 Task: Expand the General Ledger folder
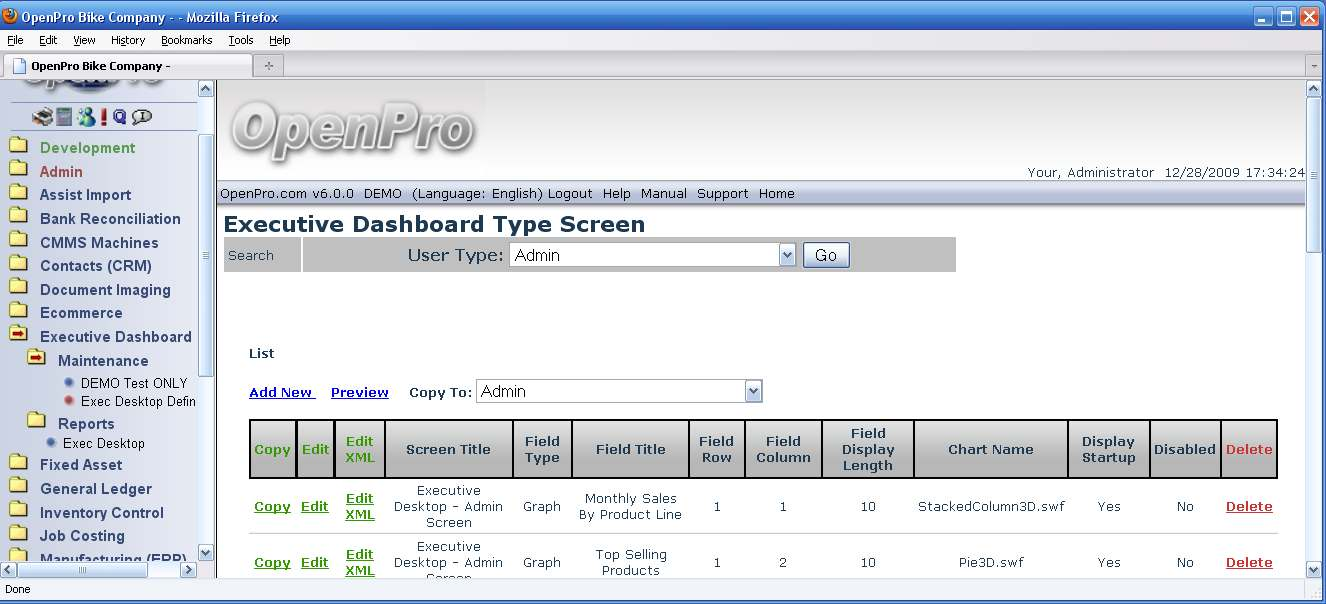click(18, 487)
